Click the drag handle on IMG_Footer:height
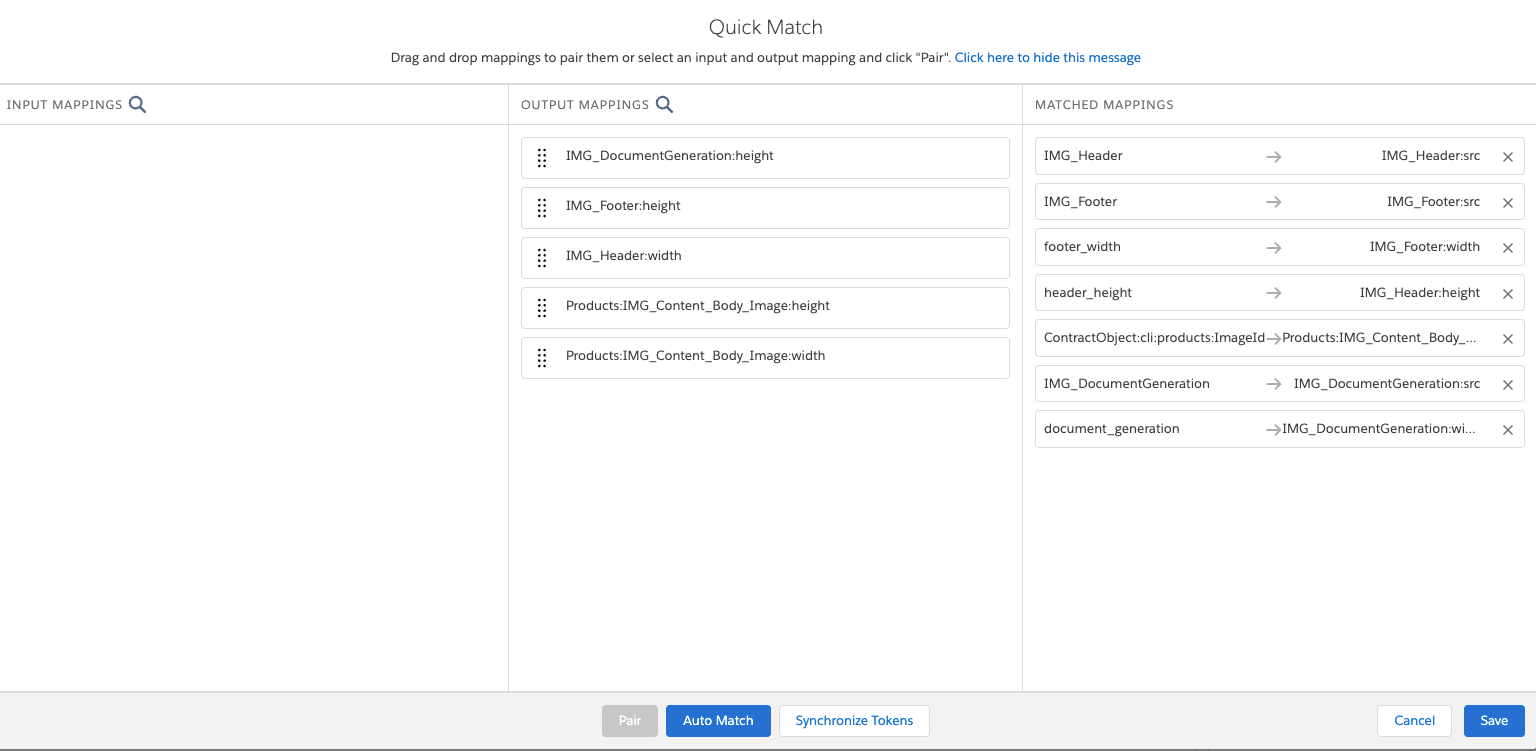 pyautogui.click(x=541, y=207)
